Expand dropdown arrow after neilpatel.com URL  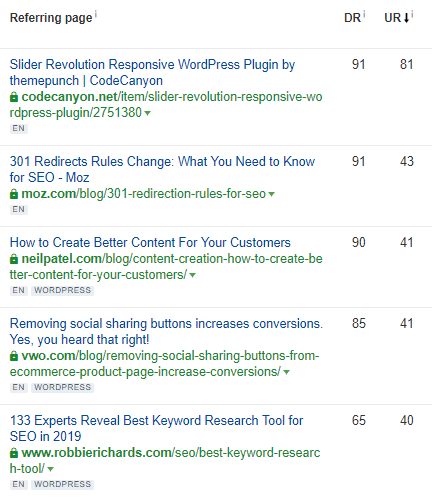pyautogui.click(x=192, y=275)
